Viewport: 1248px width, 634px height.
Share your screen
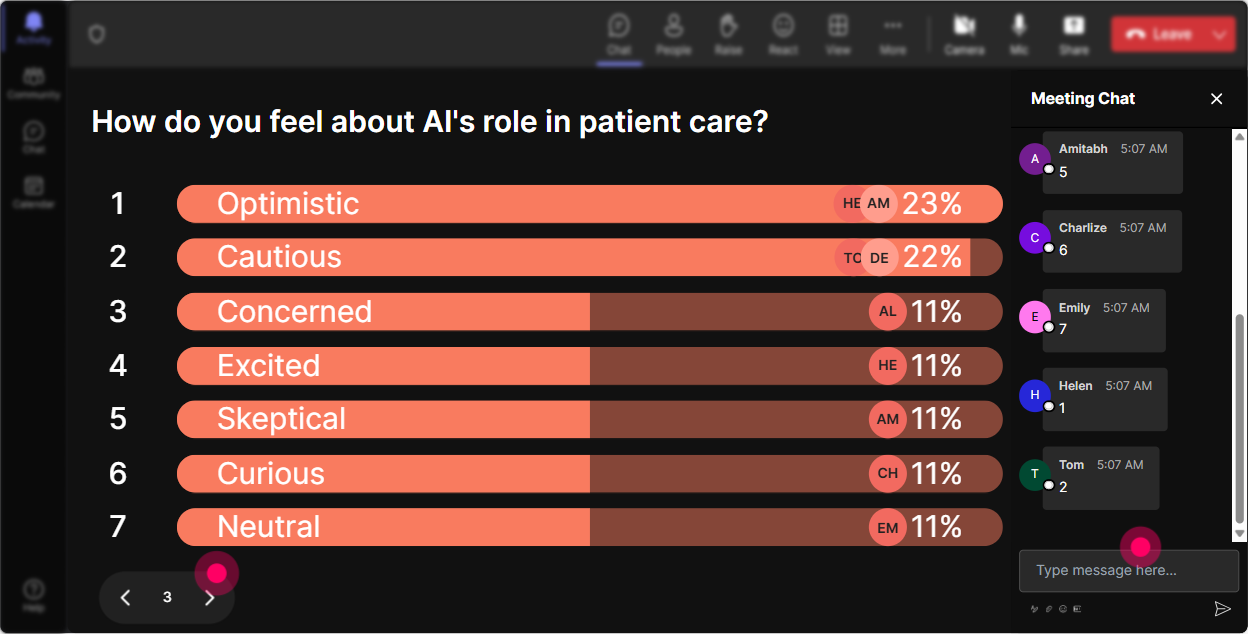1074,34
